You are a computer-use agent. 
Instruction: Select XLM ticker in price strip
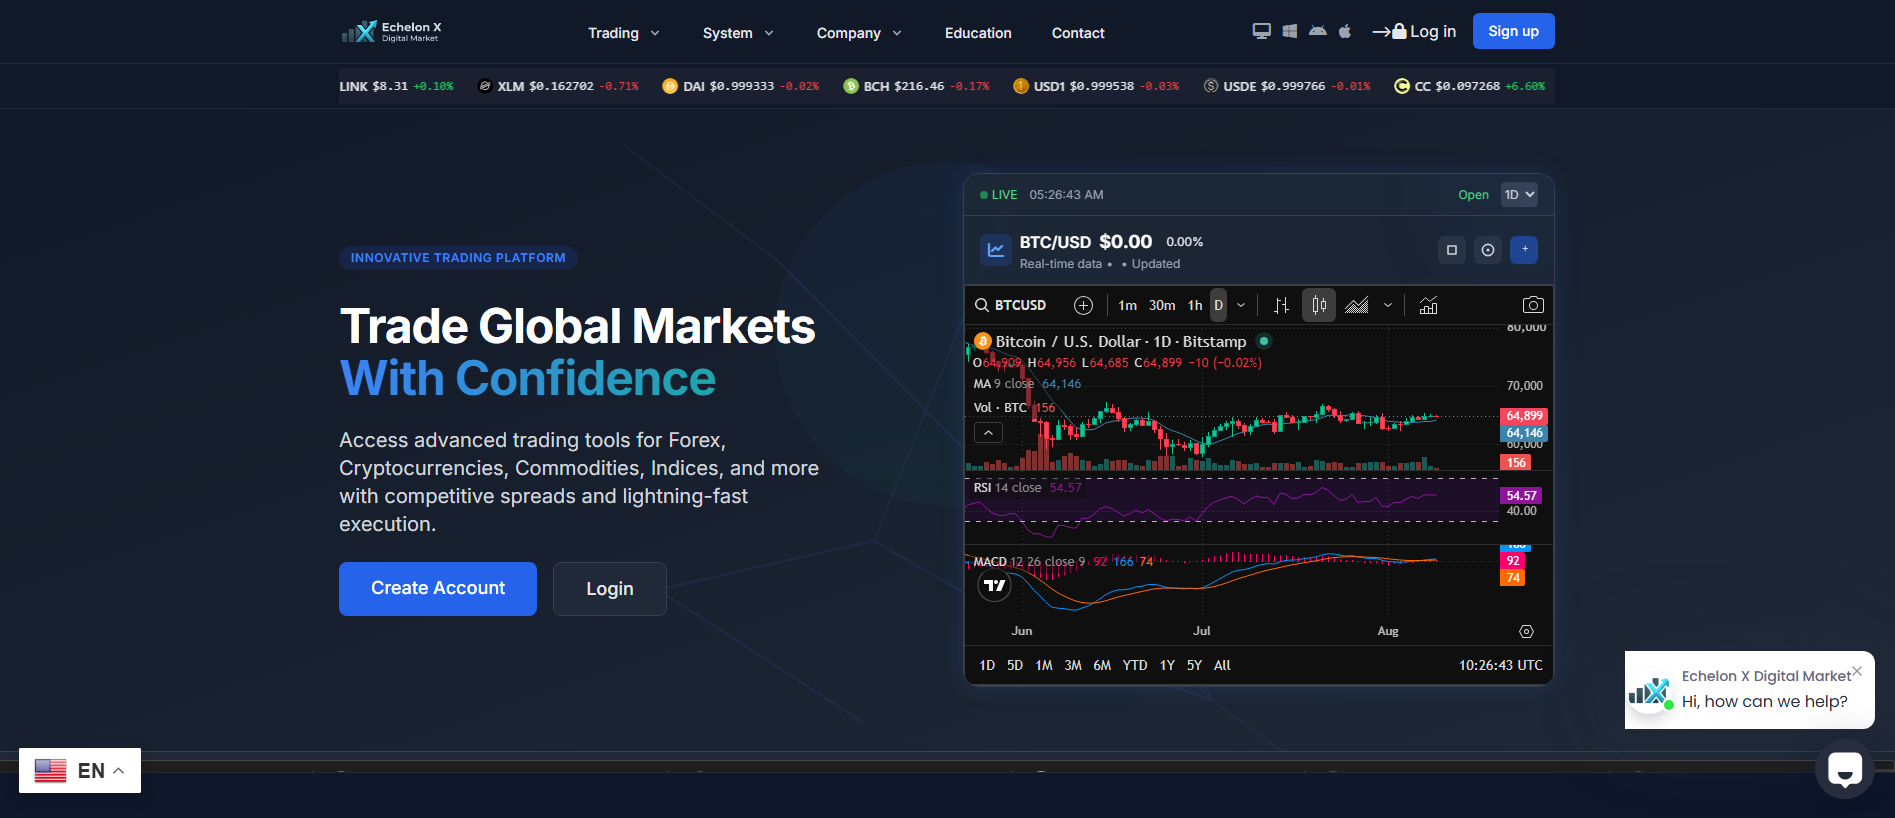click(558, 86)
